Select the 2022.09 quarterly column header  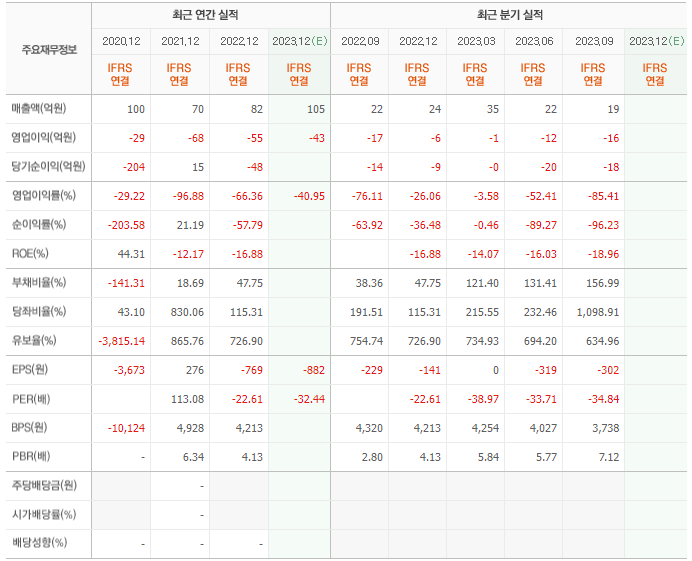[x=360, y=41]
